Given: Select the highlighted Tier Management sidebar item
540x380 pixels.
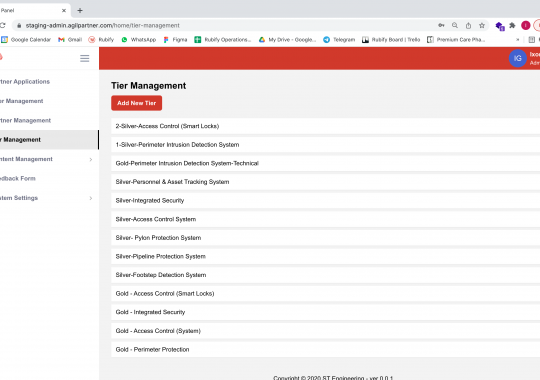Looking at the screenshot, I should [x=49, y=140].
